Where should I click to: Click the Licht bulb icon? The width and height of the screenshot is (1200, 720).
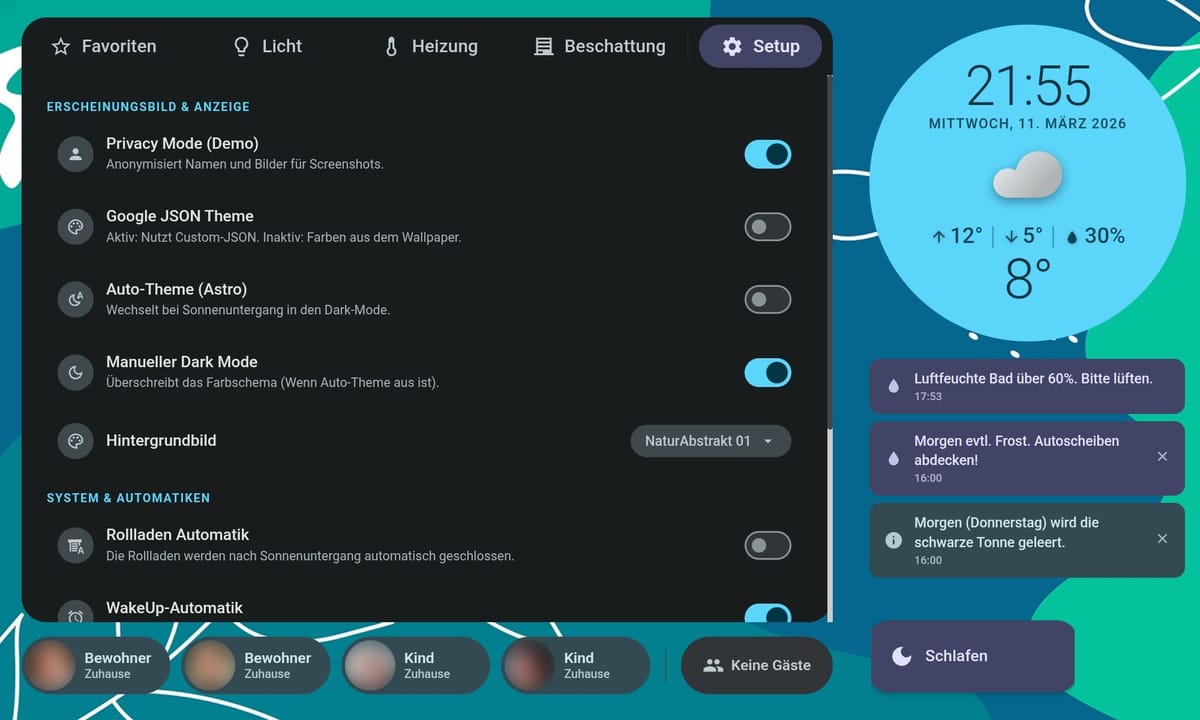pos(241,46)
